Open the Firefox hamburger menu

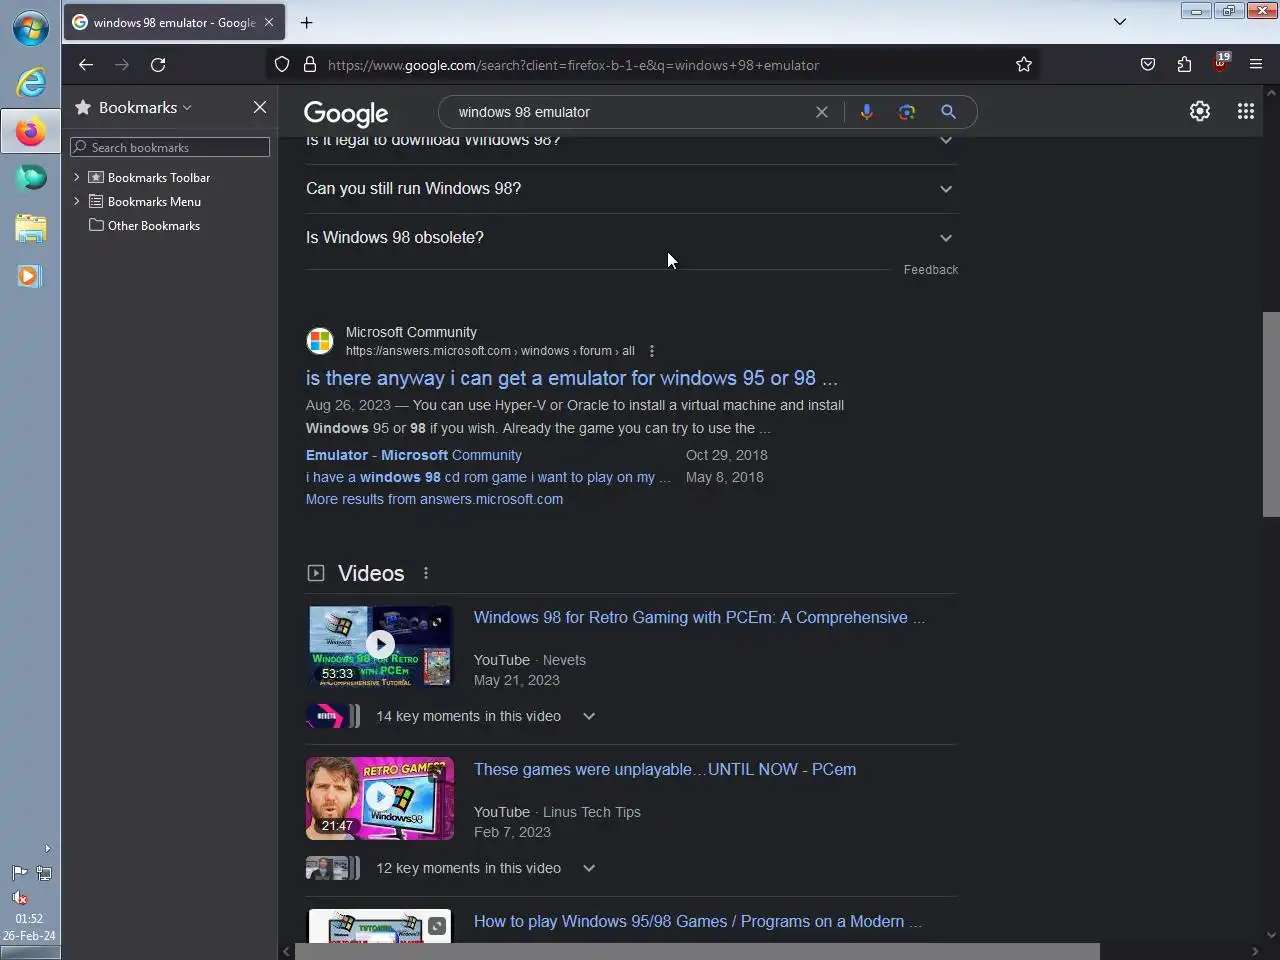point(1256,65)
